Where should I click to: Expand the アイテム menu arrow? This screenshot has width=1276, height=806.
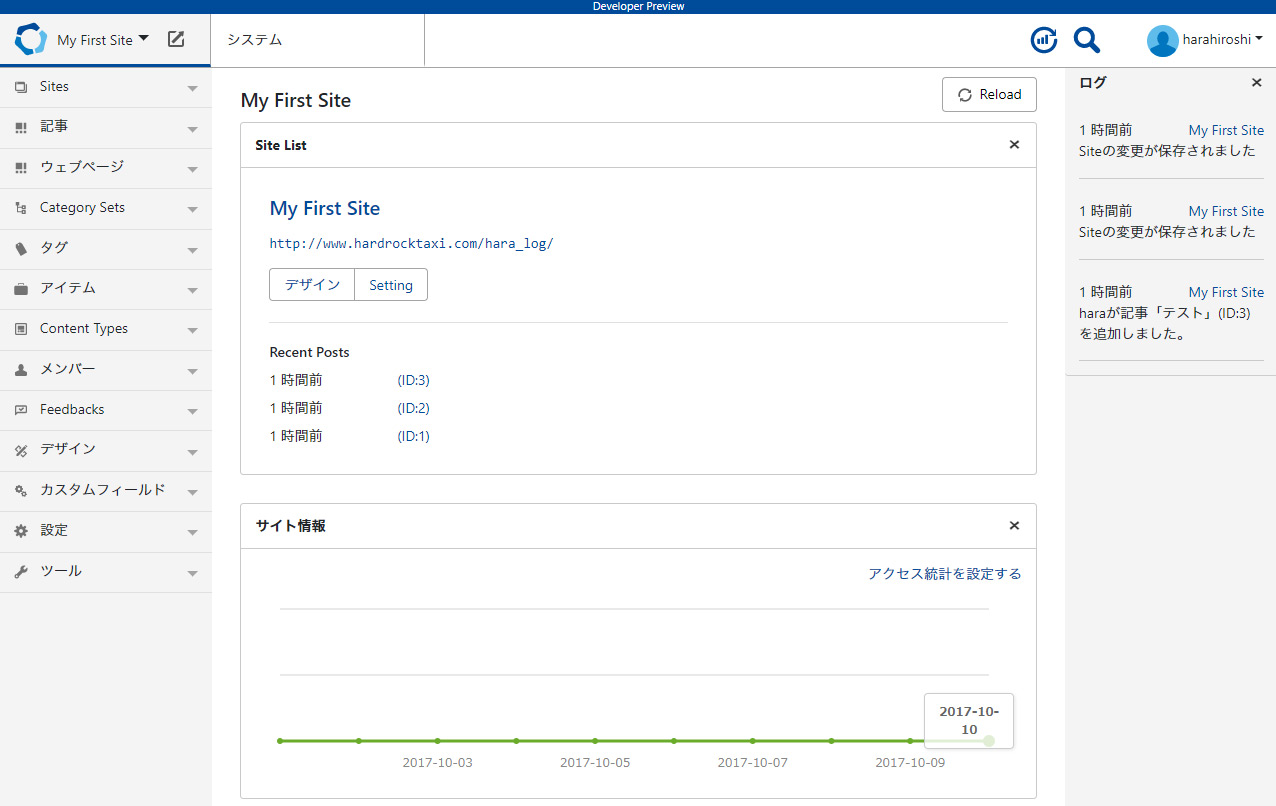tap(193, 291)
